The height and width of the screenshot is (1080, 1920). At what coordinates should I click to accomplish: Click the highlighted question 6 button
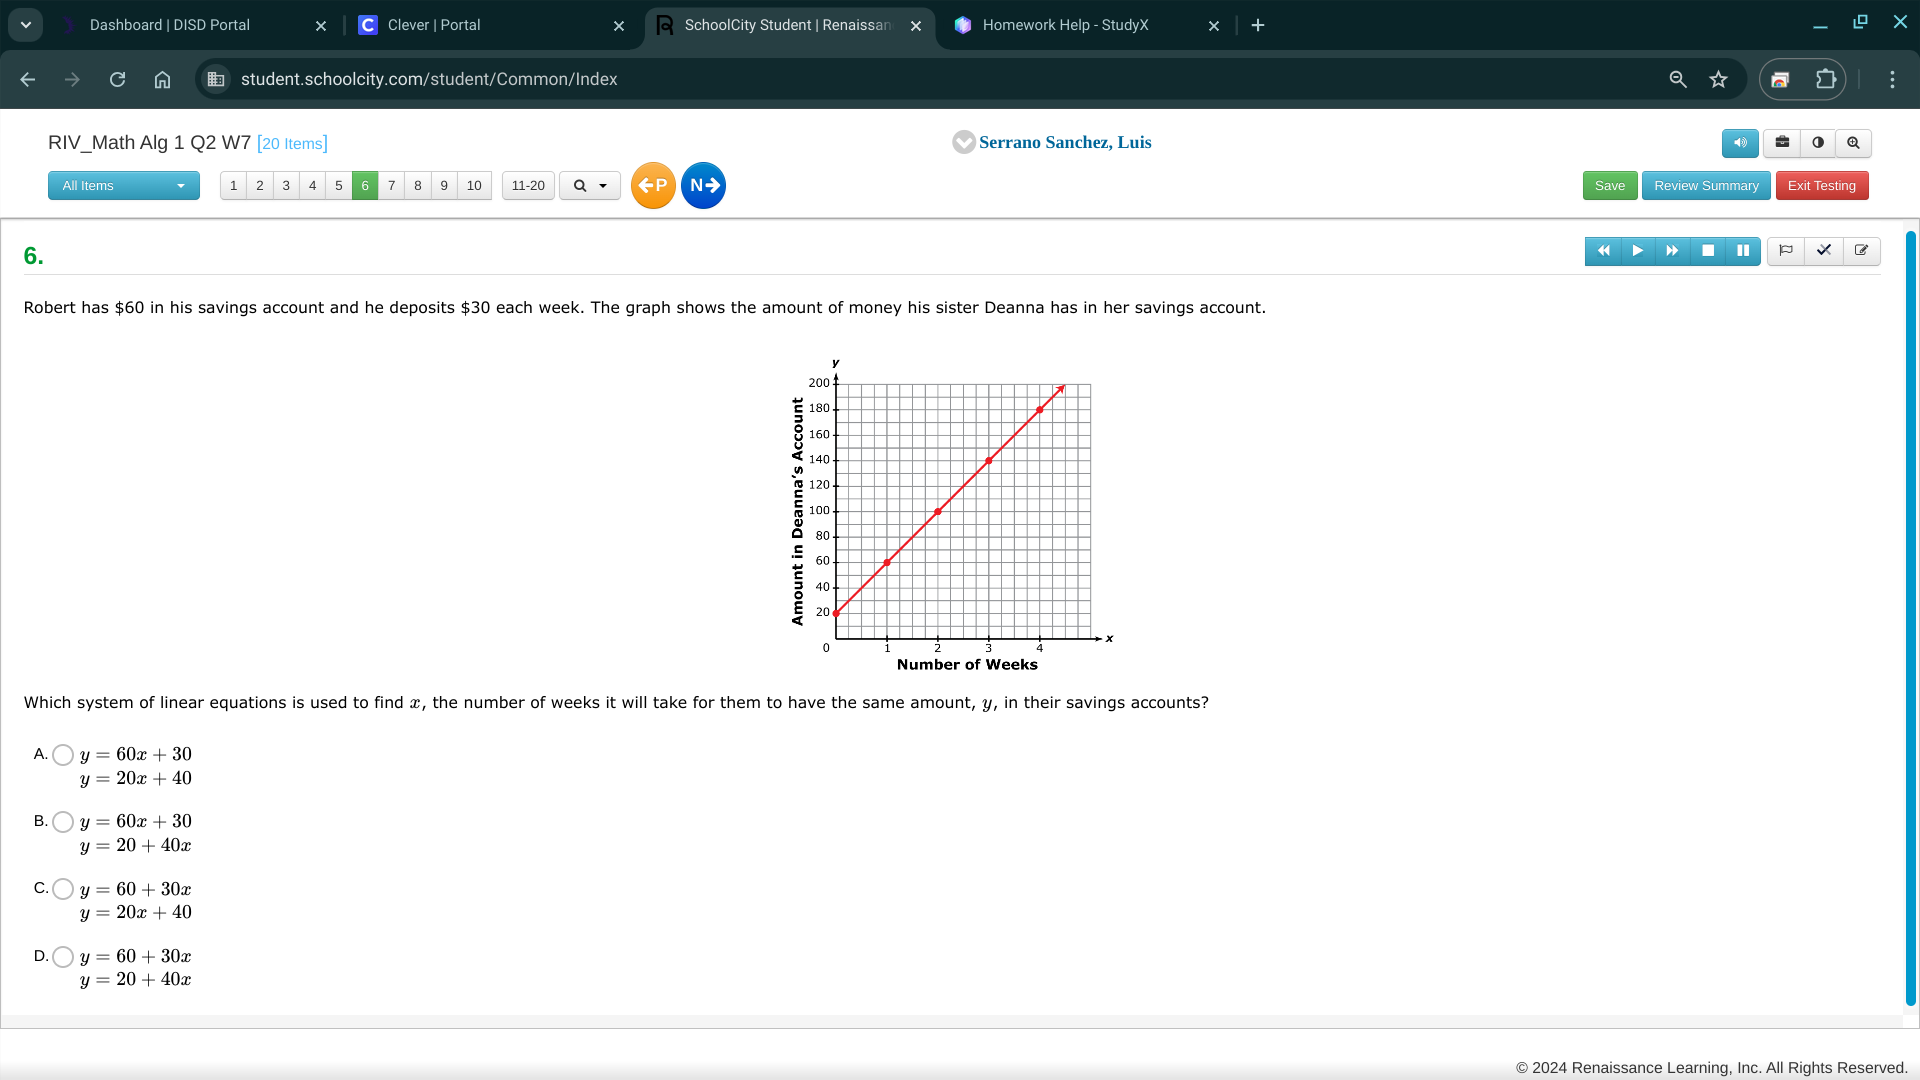(365, 186)
